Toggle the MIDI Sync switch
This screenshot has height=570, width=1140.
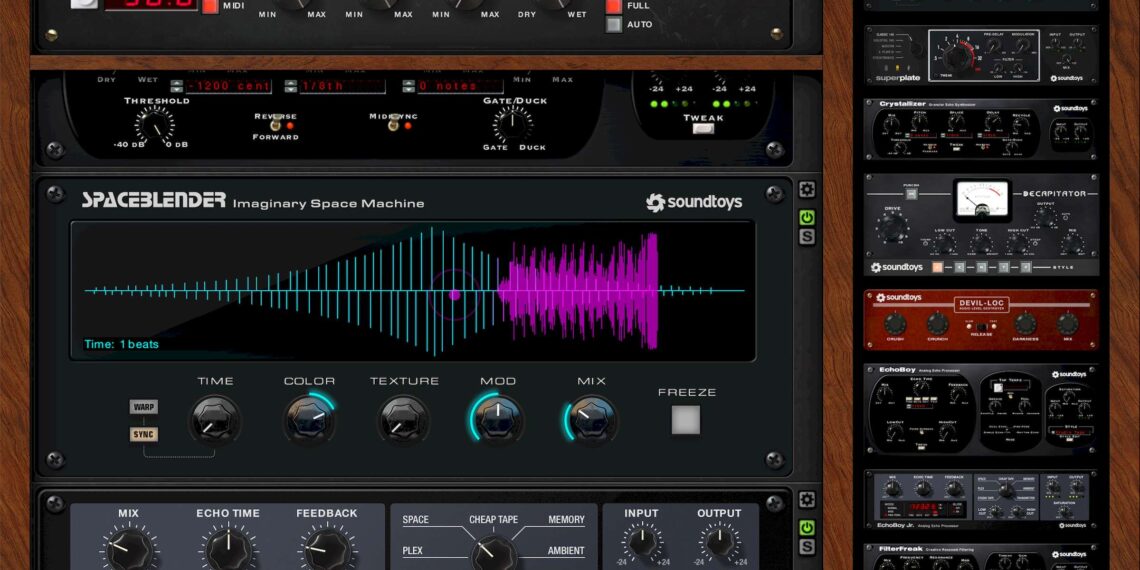(392, 126)
